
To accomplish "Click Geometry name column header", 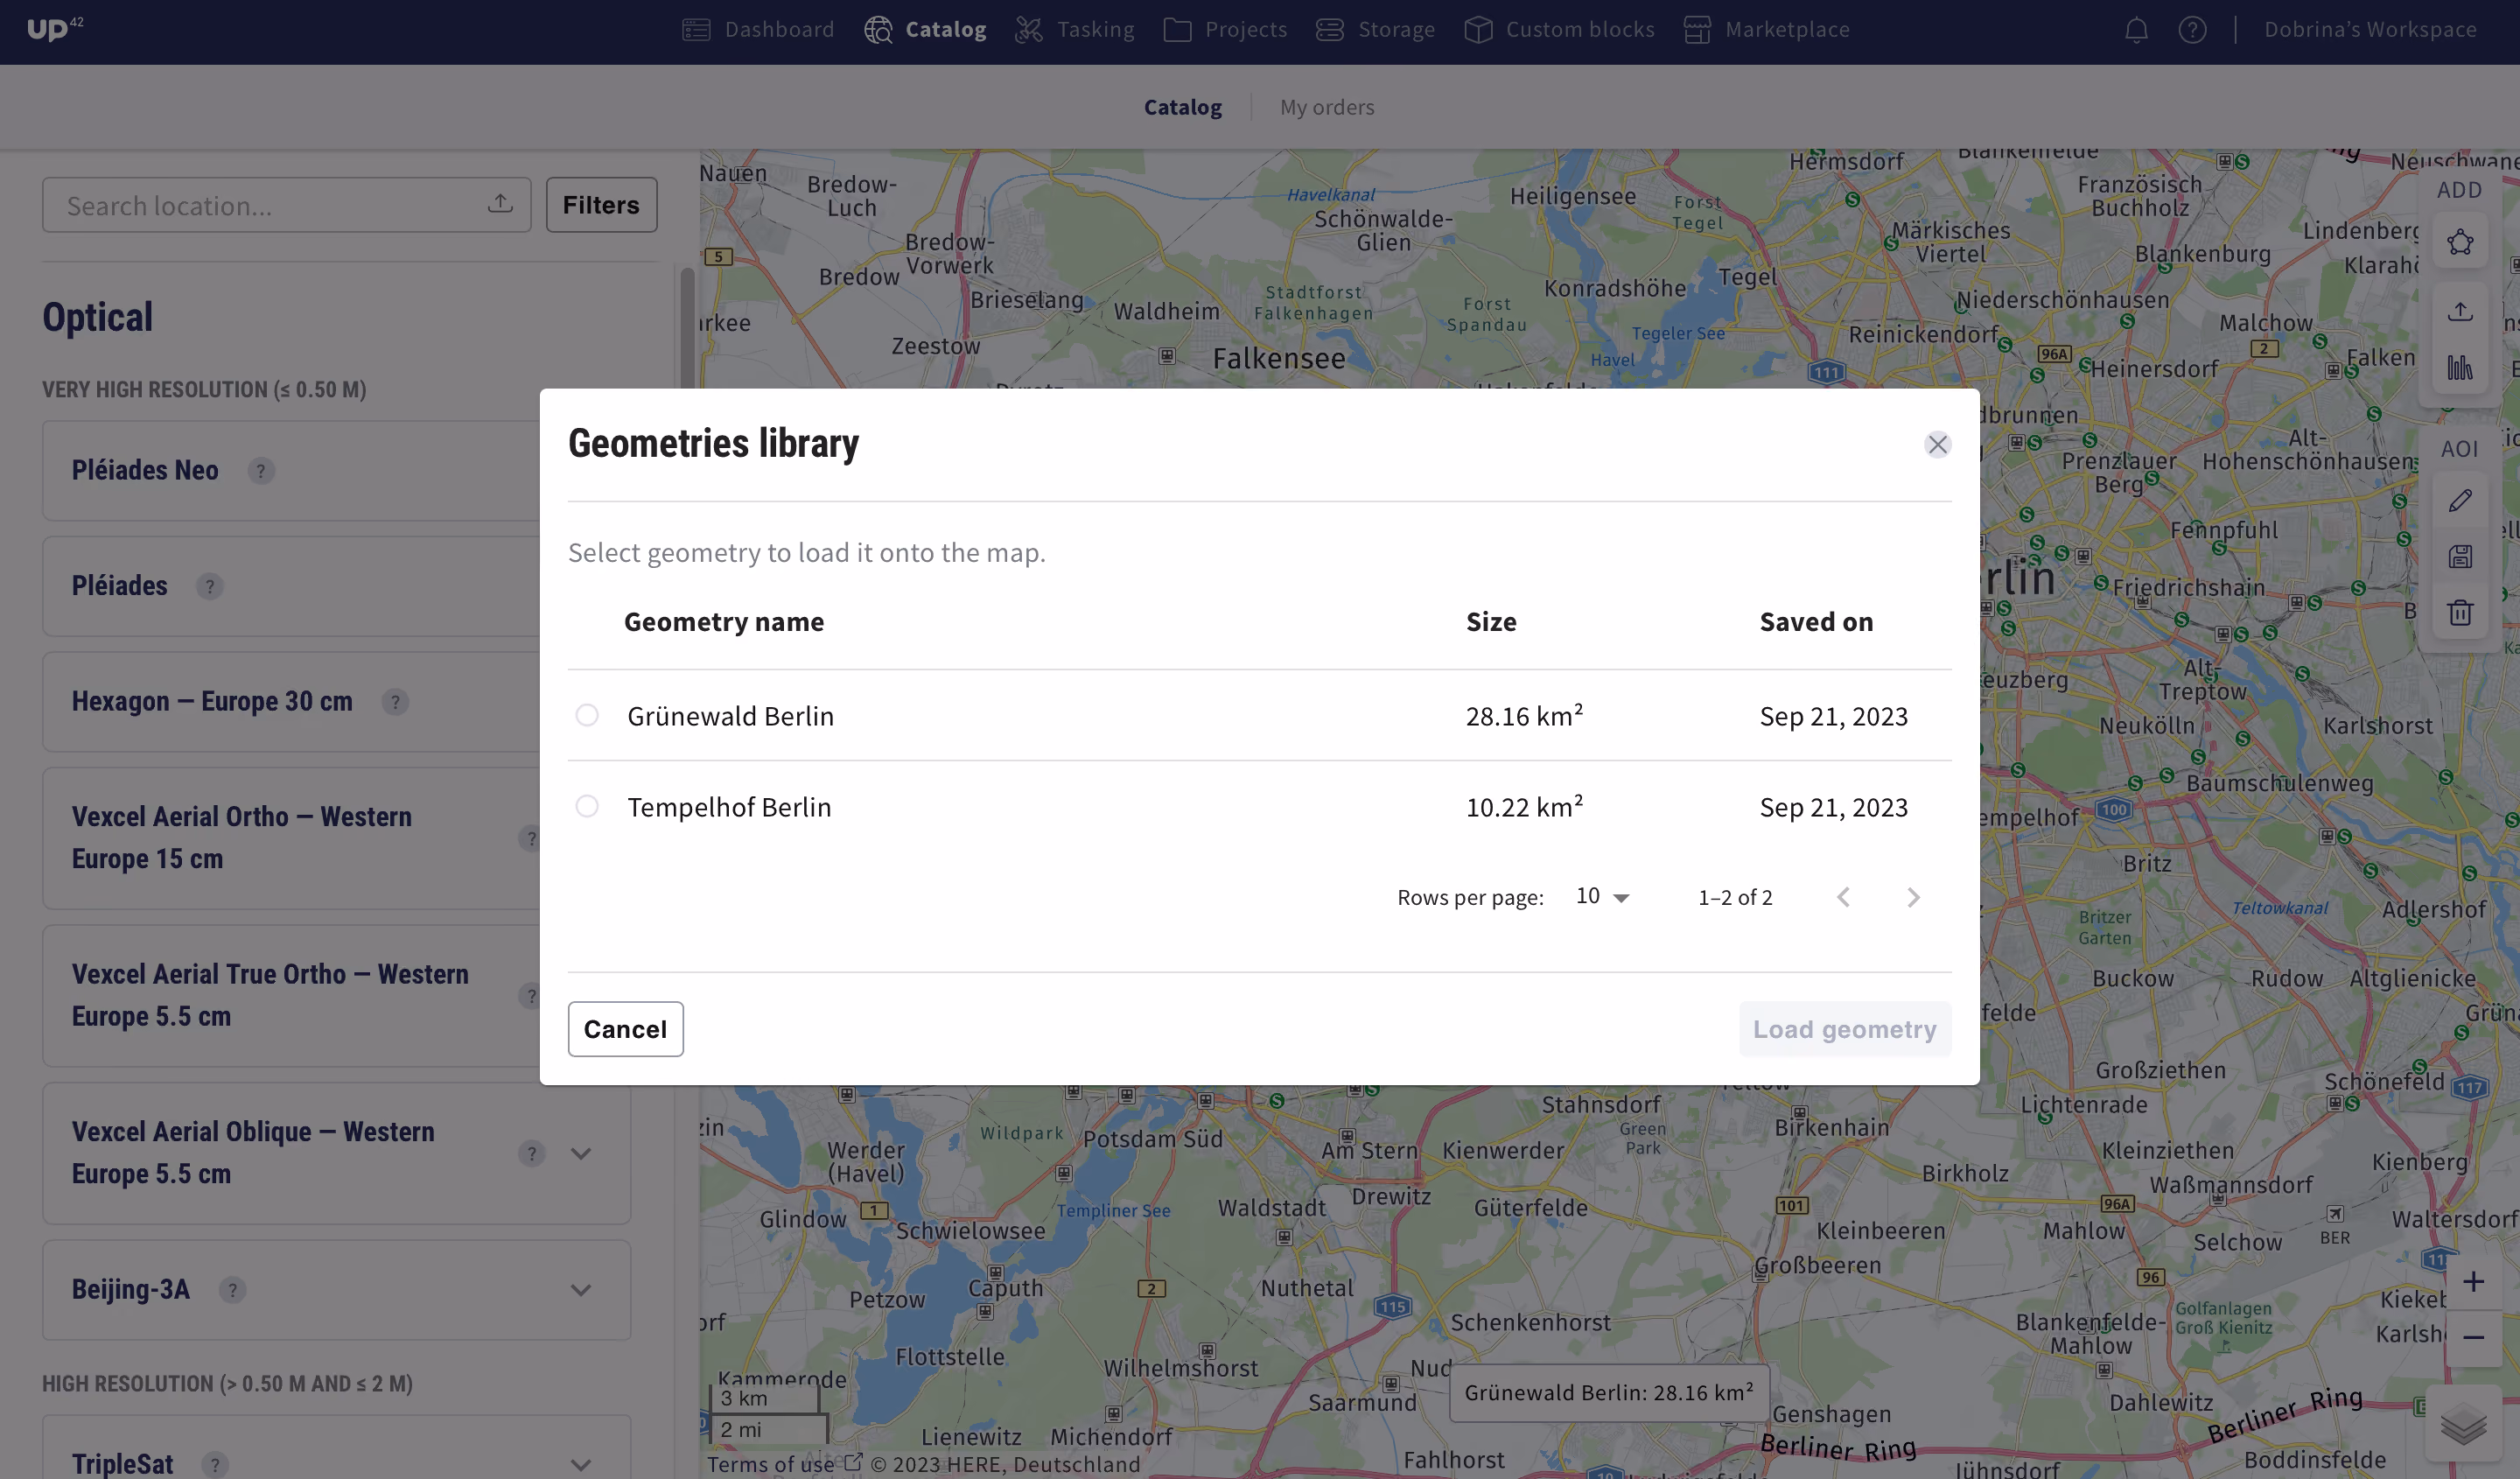I will [x=724, y=622].
